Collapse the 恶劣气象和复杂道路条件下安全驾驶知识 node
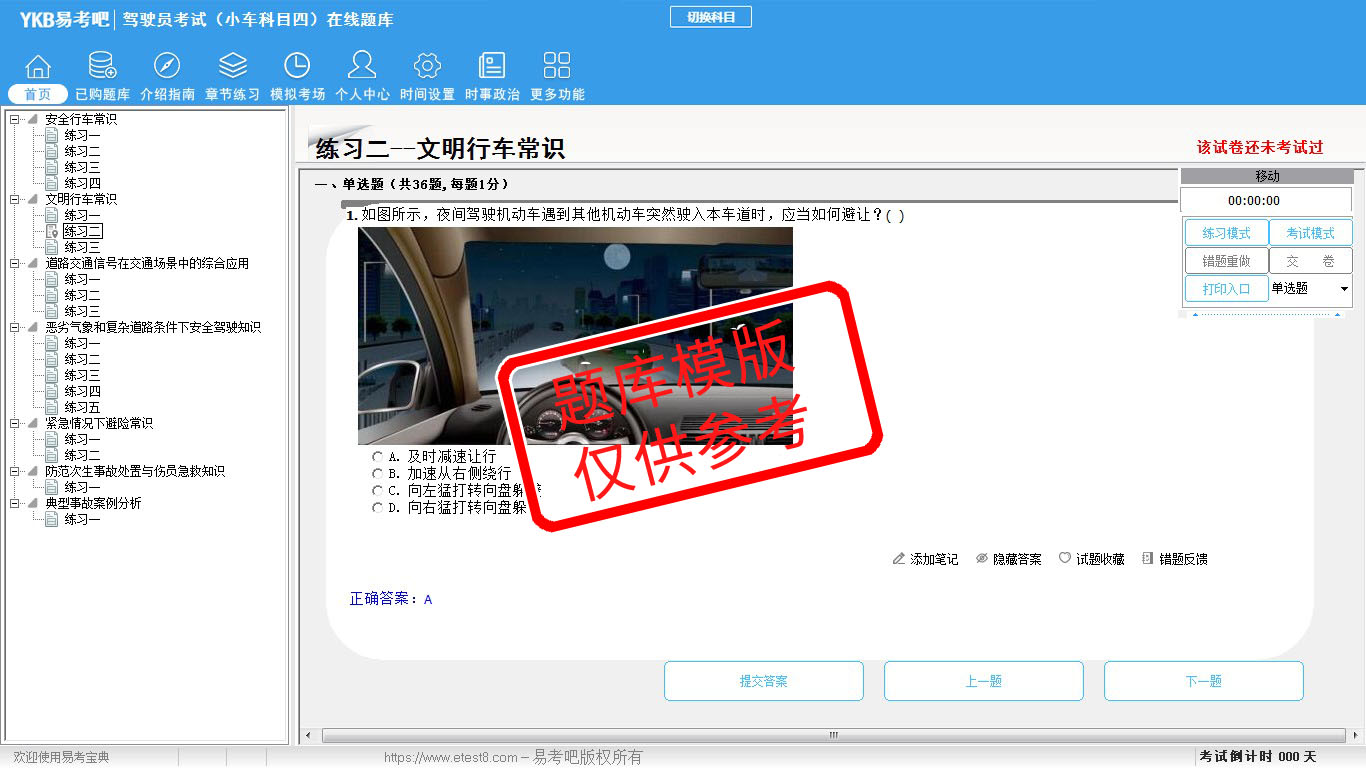Viewport: 1366px width, 768px height. pyautogui.click(x=15, y=328)
